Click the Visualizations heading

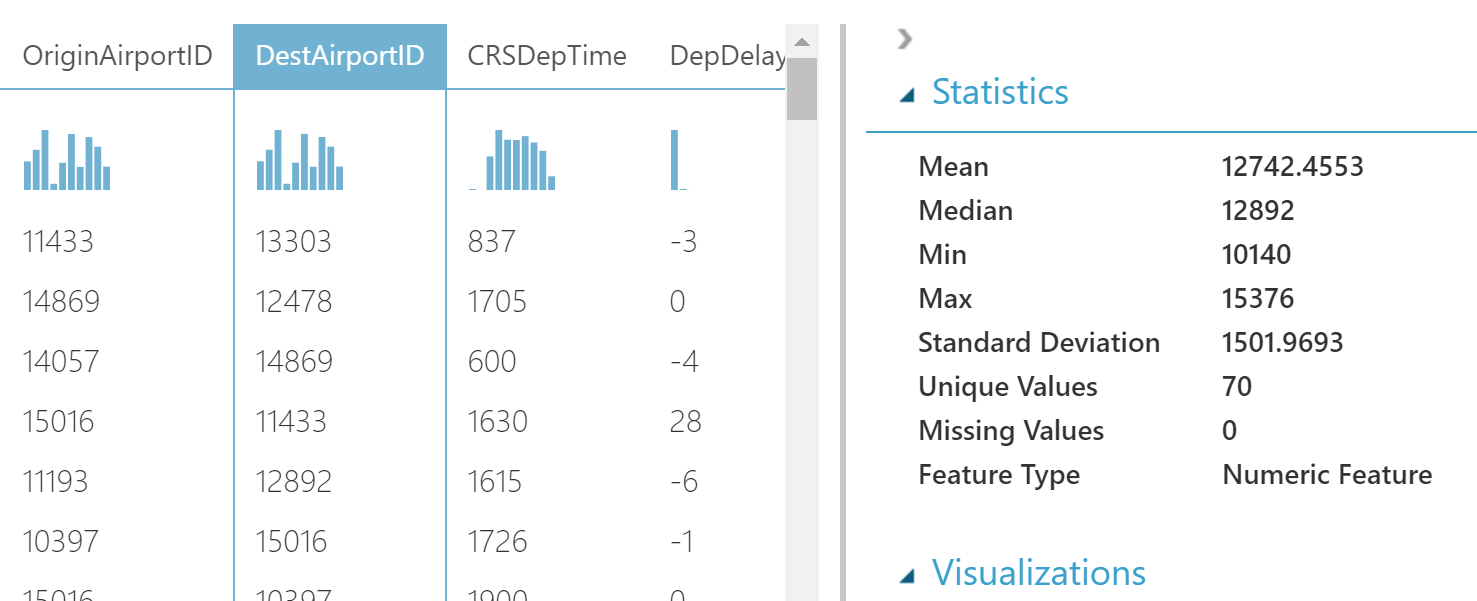click(1039, 573)
